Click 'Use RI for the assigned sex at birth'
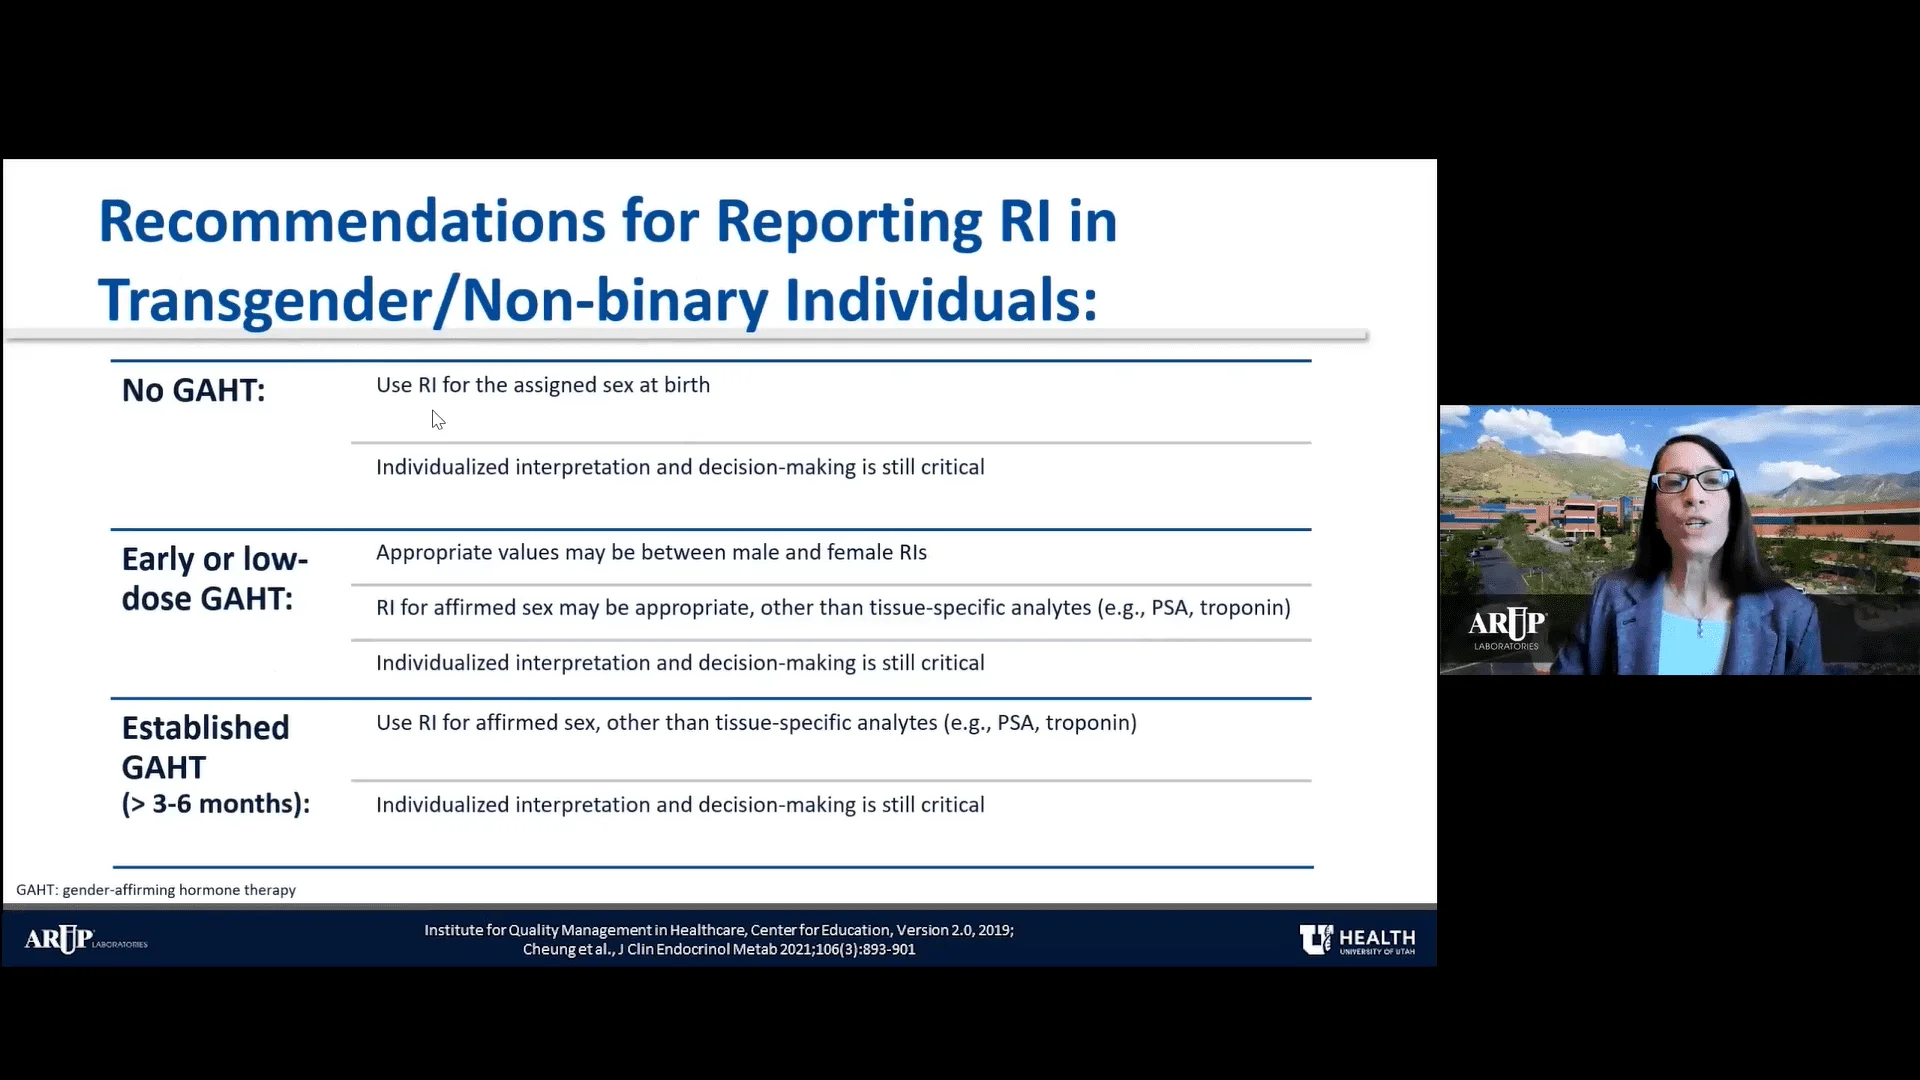 pyautogui.click(x=543, y=385)
